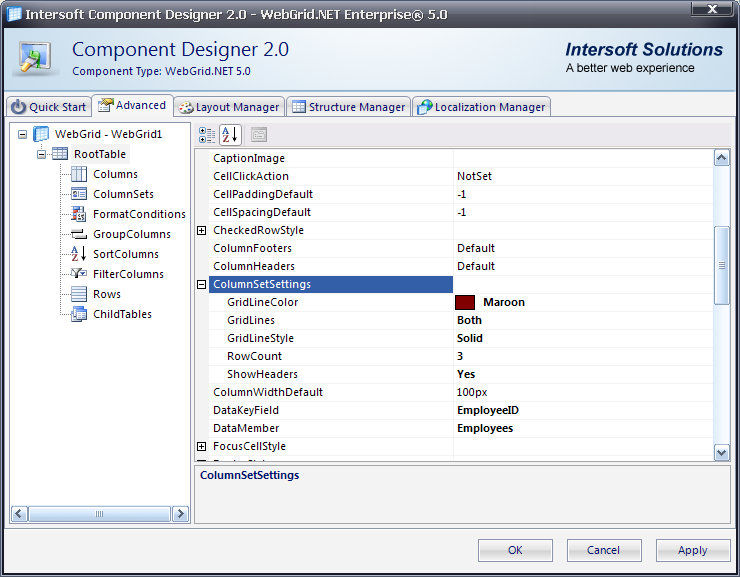The width and height of the screenshot is (740, 577).
Task: Expand the CheckedRowStyle property
Action: point(202,230)
